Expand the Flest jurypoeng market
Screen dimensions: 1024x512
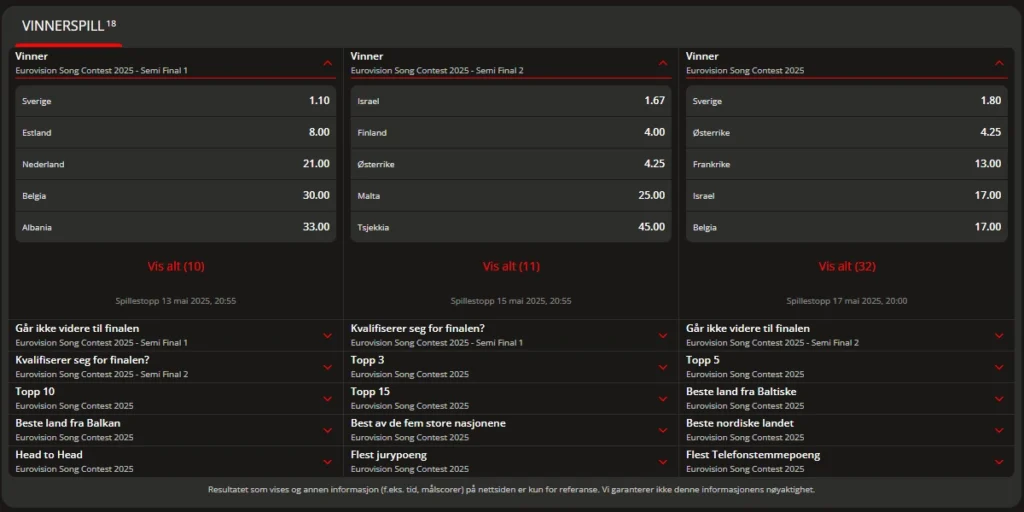511,461
